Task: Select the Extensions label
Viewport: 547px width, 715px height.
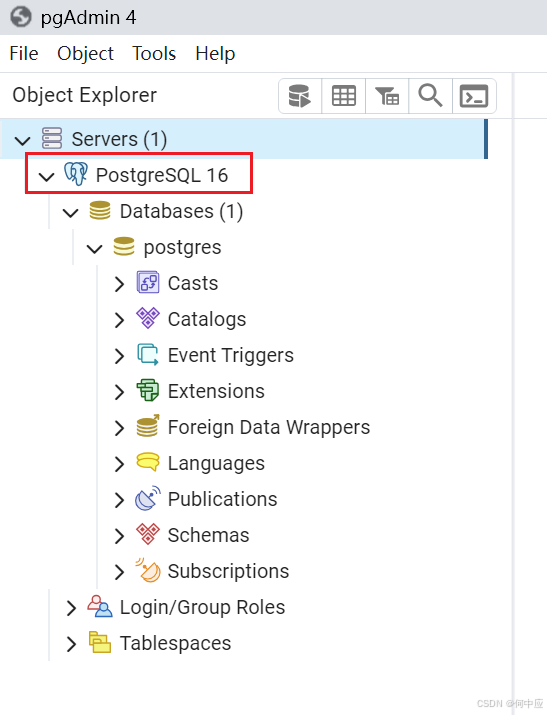Action: 216,391
